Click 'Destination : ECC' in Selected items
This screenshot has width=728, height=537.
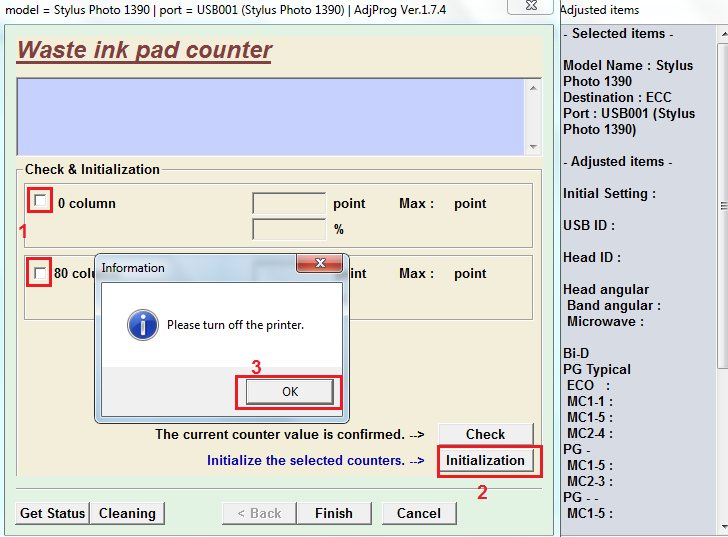click(617, 97)
